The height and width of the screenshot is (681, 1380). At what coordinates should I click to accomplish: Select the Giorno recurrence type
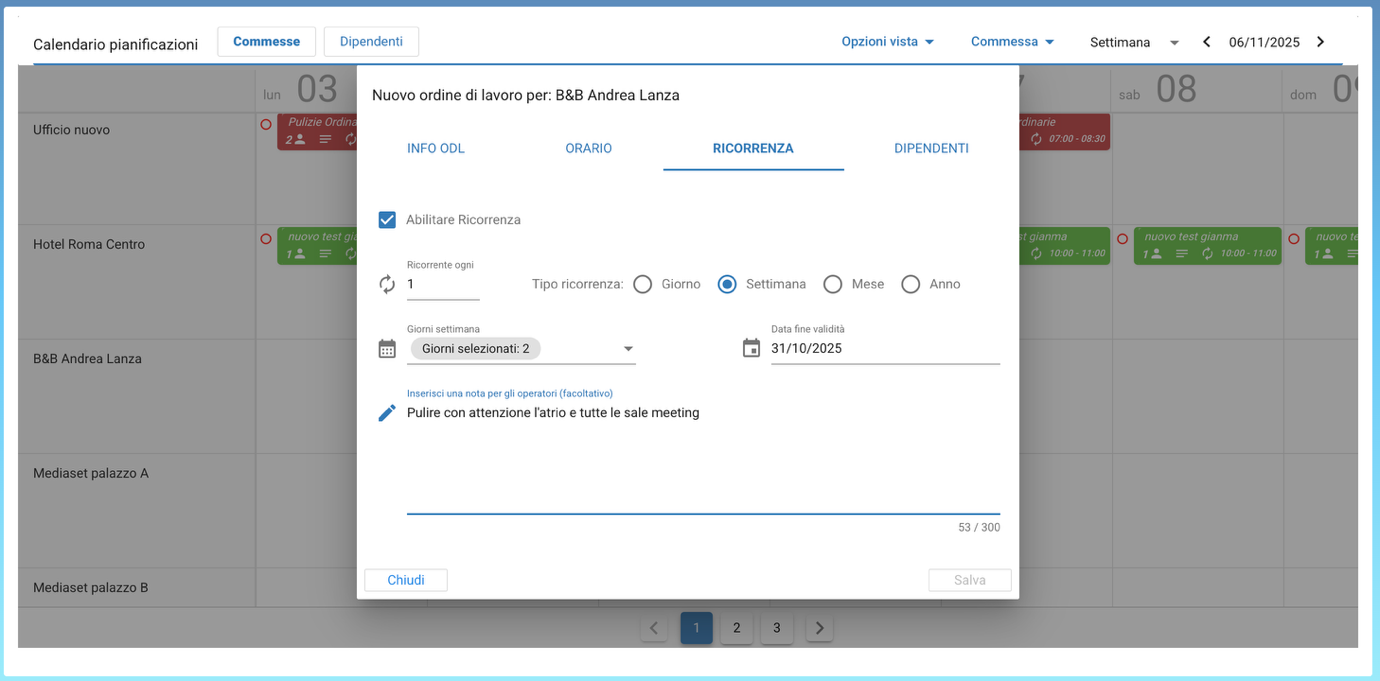tap(643, 285)
